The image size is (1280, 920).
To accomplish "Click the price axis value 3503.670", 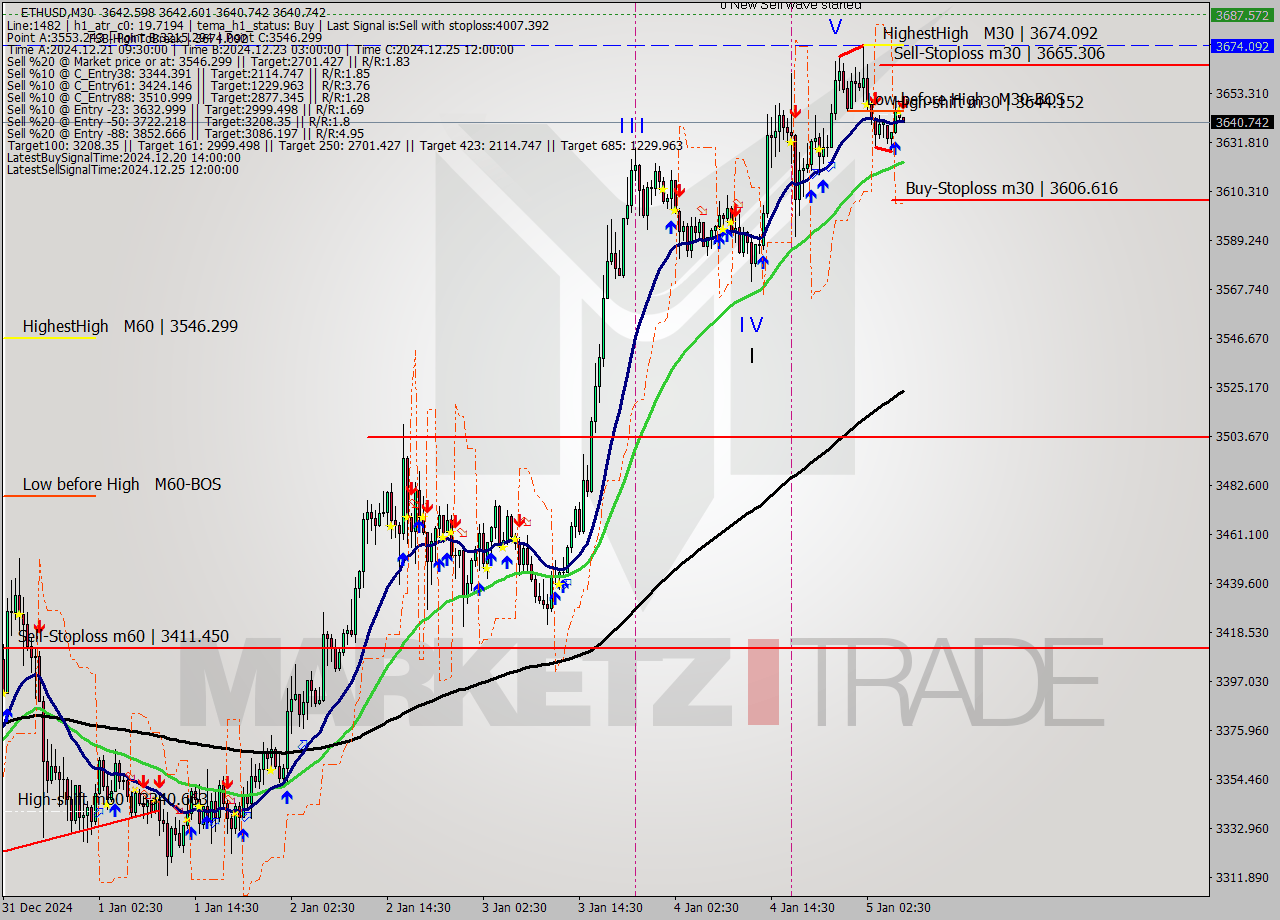I will click(x=1241, y=436).
